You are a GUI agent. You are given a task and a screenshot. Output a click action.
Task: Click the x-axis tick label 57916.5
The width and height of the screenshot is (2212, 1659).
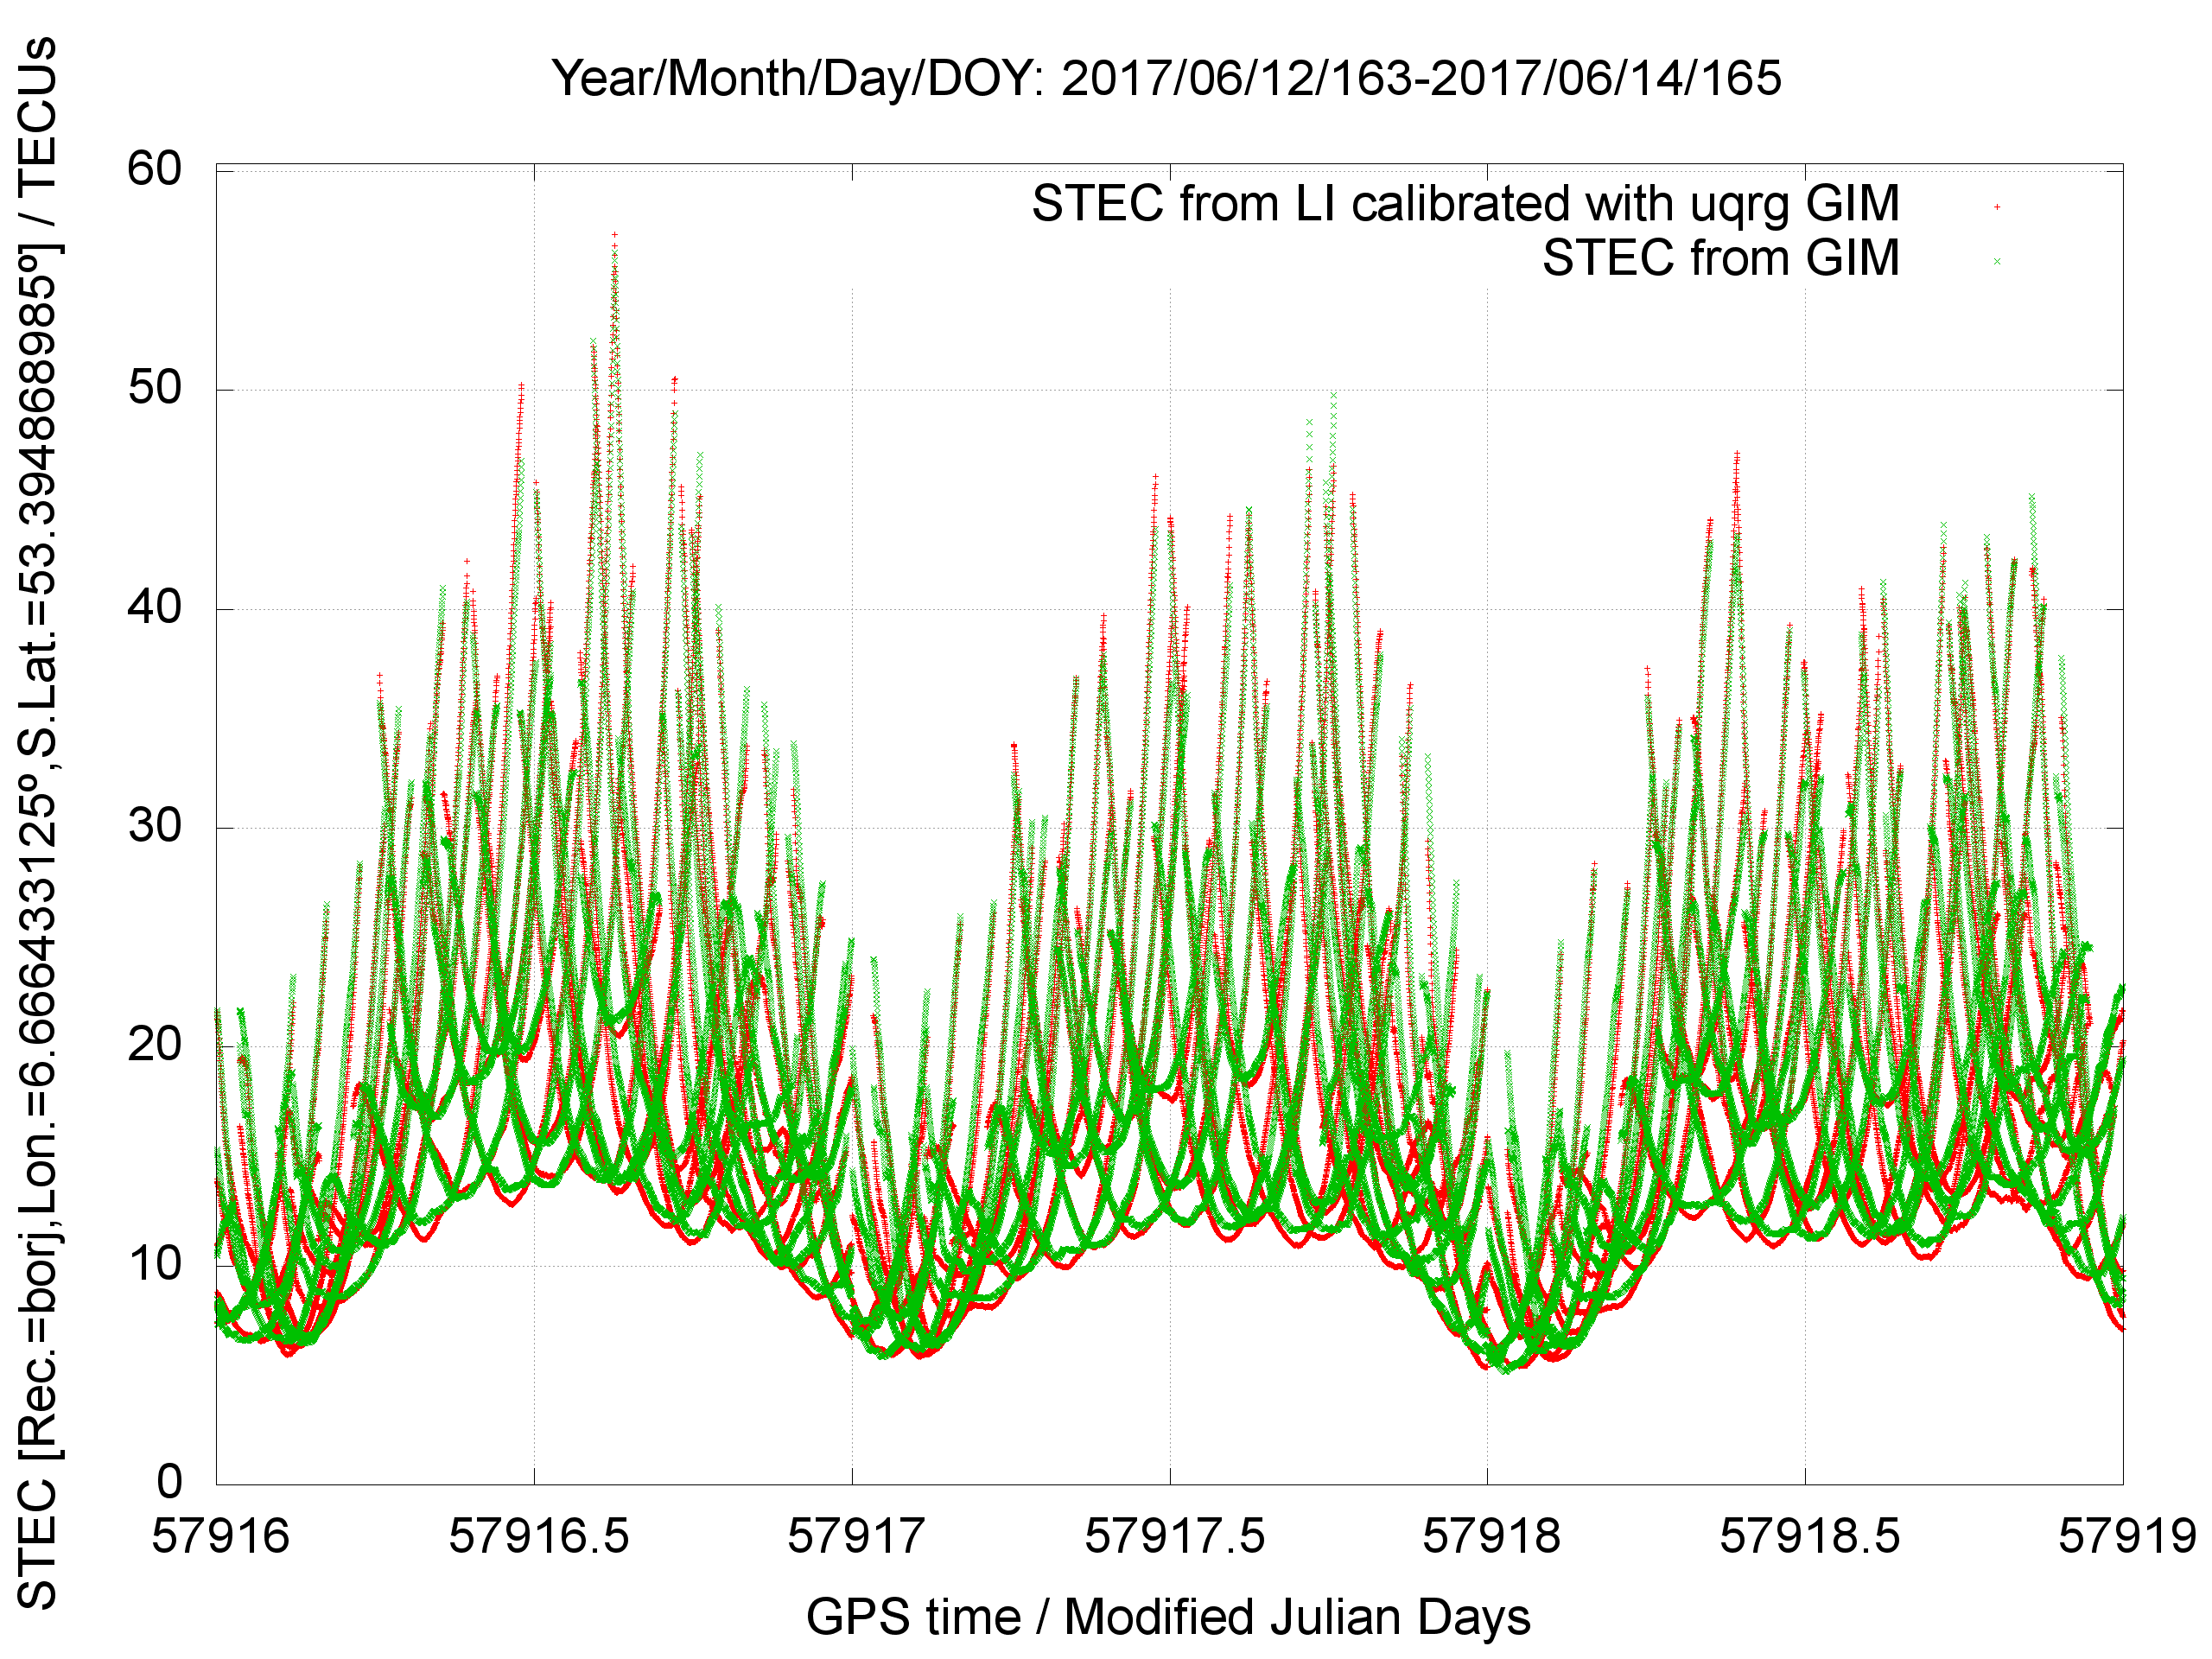(x=538, y=1536)
